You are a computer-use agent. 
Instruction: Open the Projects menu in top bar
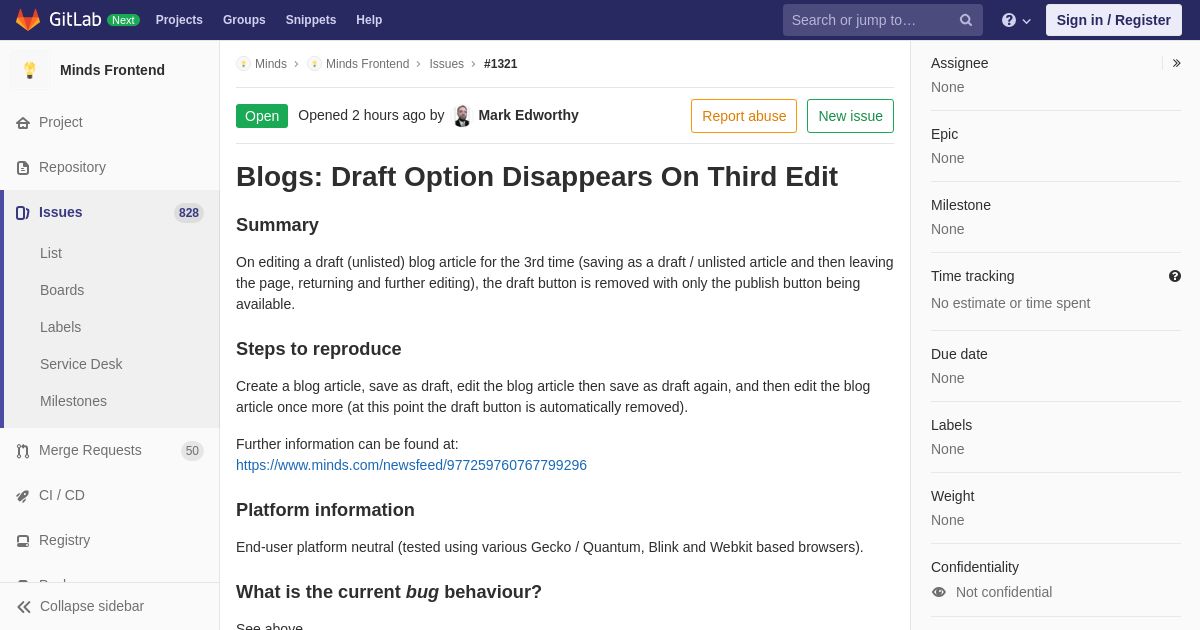tap(179, 20)
